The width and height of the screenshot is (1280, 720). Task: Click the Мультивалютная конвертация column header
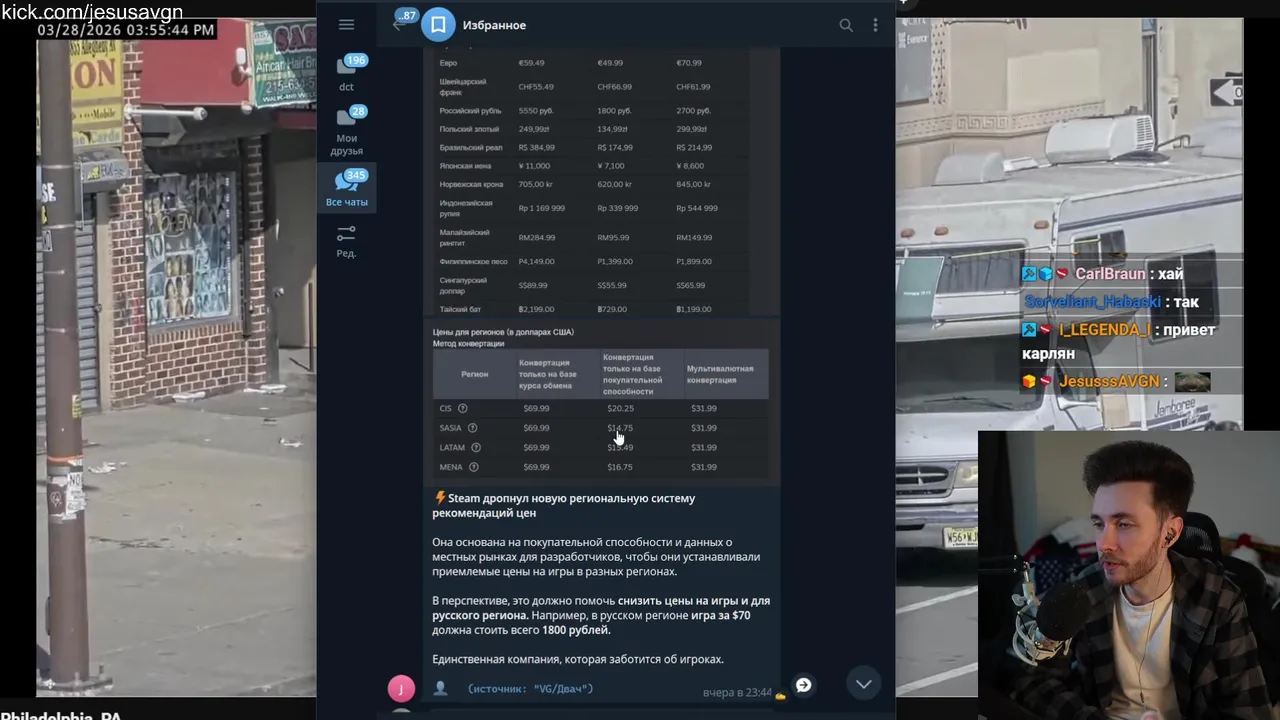(720, 374)
